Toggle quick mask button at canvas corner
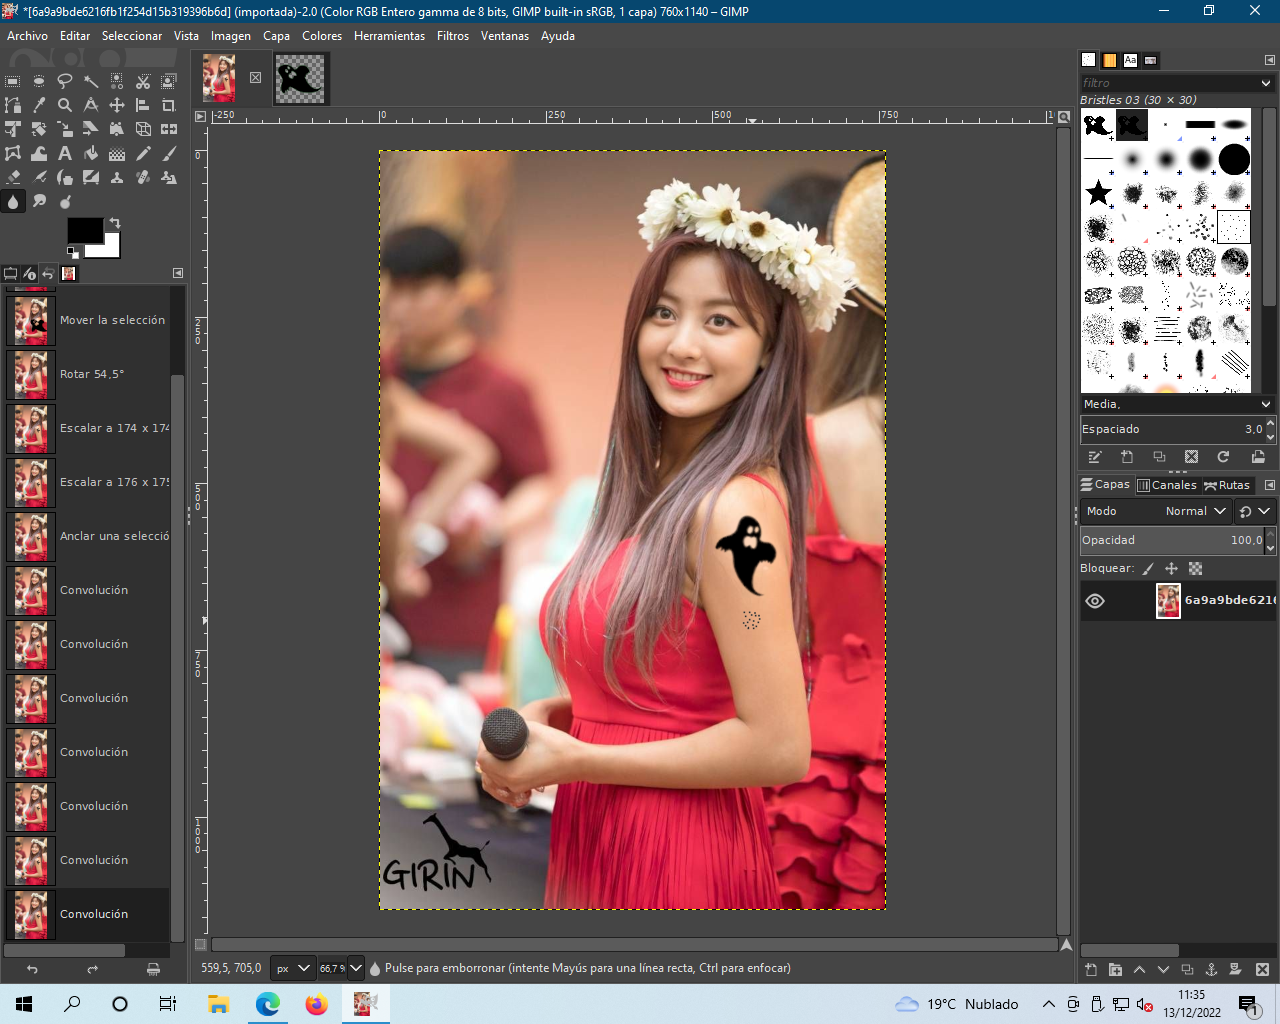The image size is (1280, 1024). pyautogui.click(x=200, y=944)
